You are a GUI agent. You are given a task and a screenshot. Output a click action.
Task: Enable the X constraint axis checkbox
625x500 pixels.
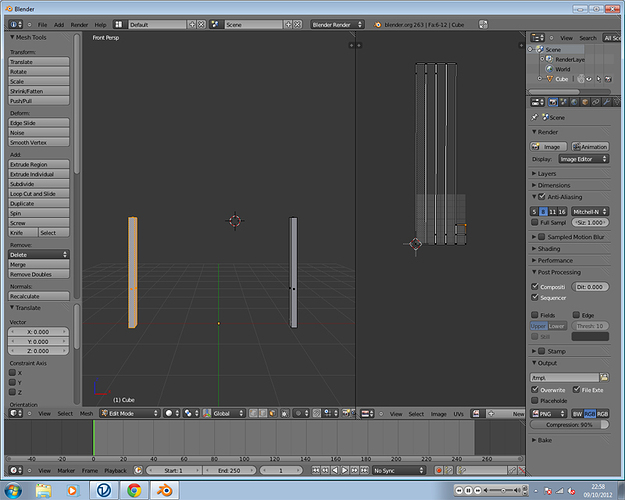pos(12,372)
